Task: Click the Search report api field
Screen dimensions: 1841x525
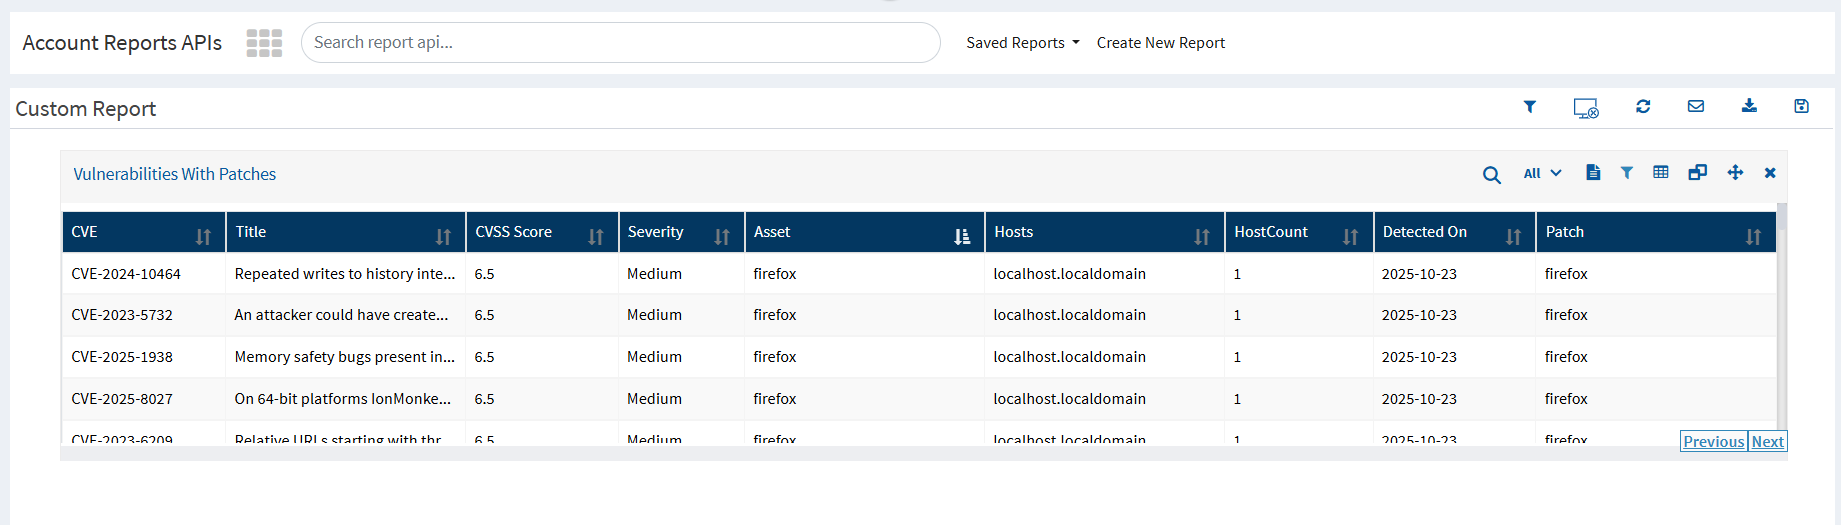Action: coord(620,43)
